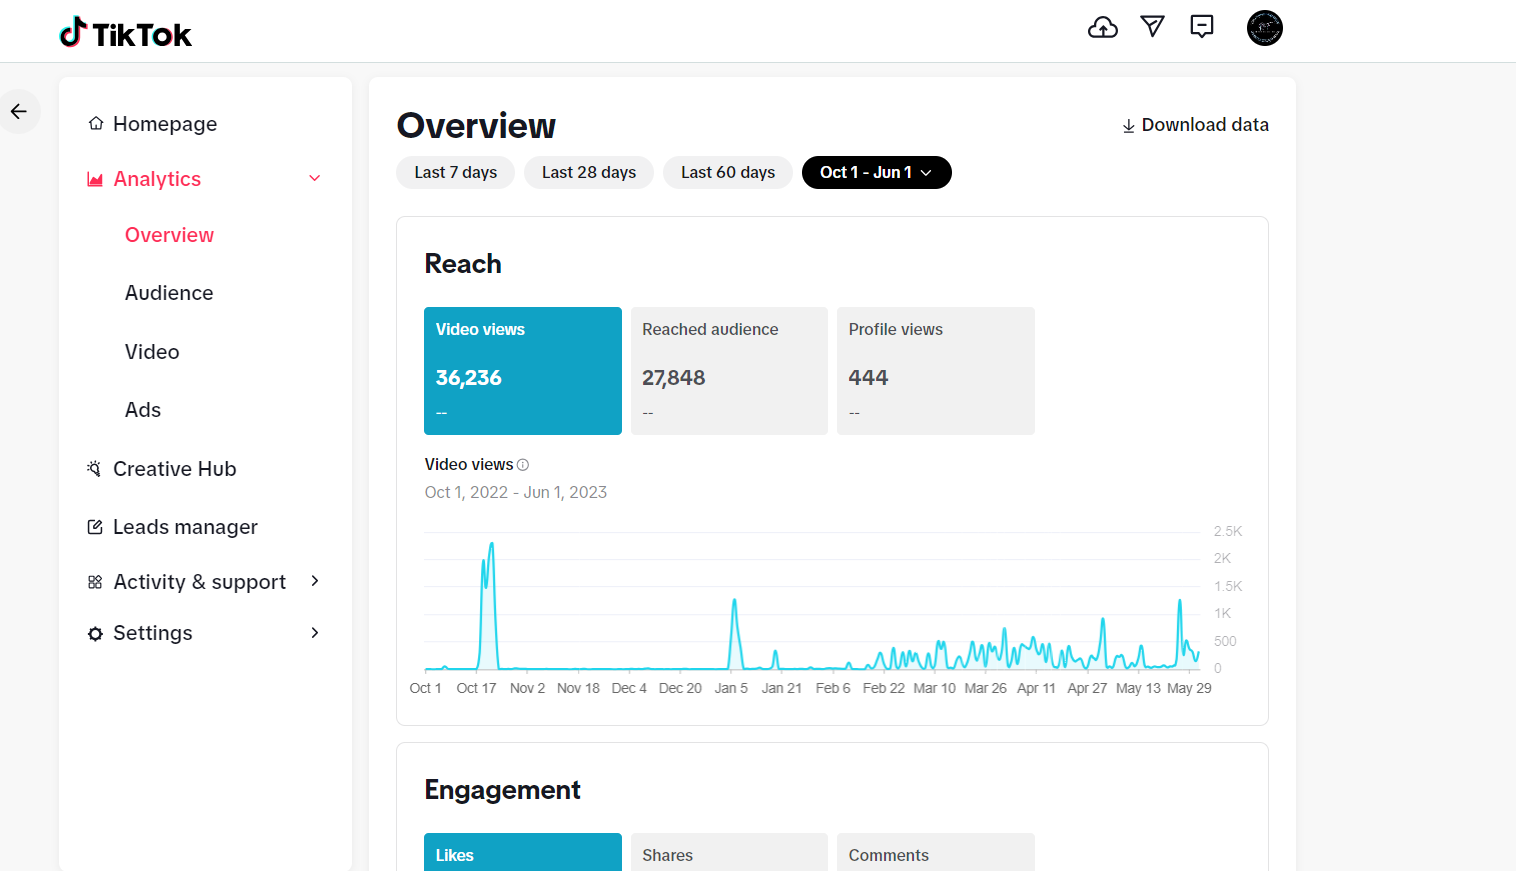The height and width of the screenshot is (871, 1516).
Task: Open Settings in the sidebar
Action: [153, 633]
